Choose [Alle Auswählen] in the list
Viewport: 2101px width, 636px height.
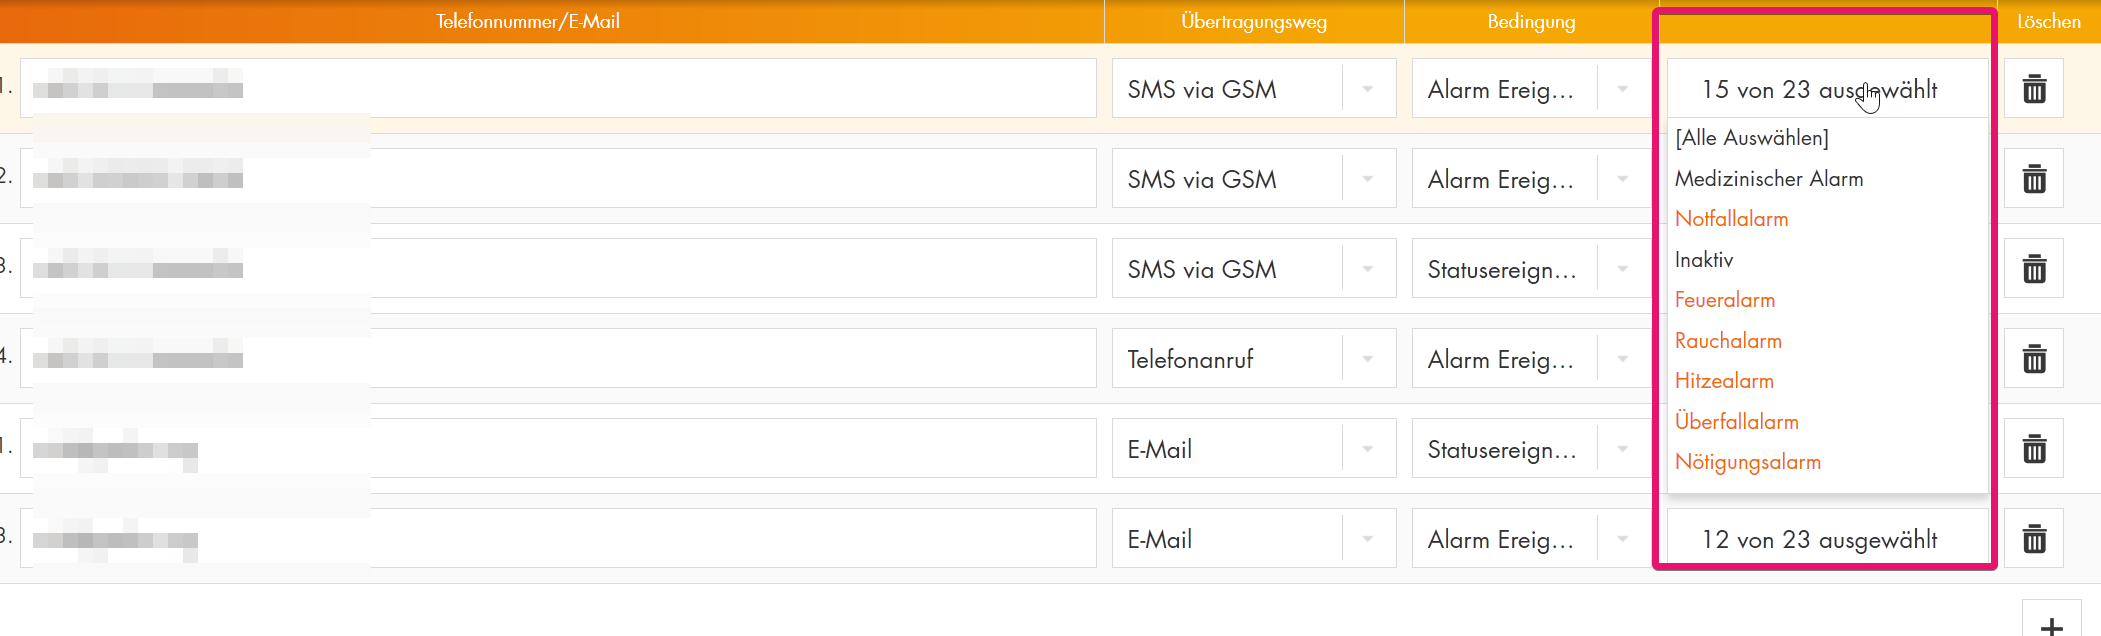click(x=1752, y=138)
